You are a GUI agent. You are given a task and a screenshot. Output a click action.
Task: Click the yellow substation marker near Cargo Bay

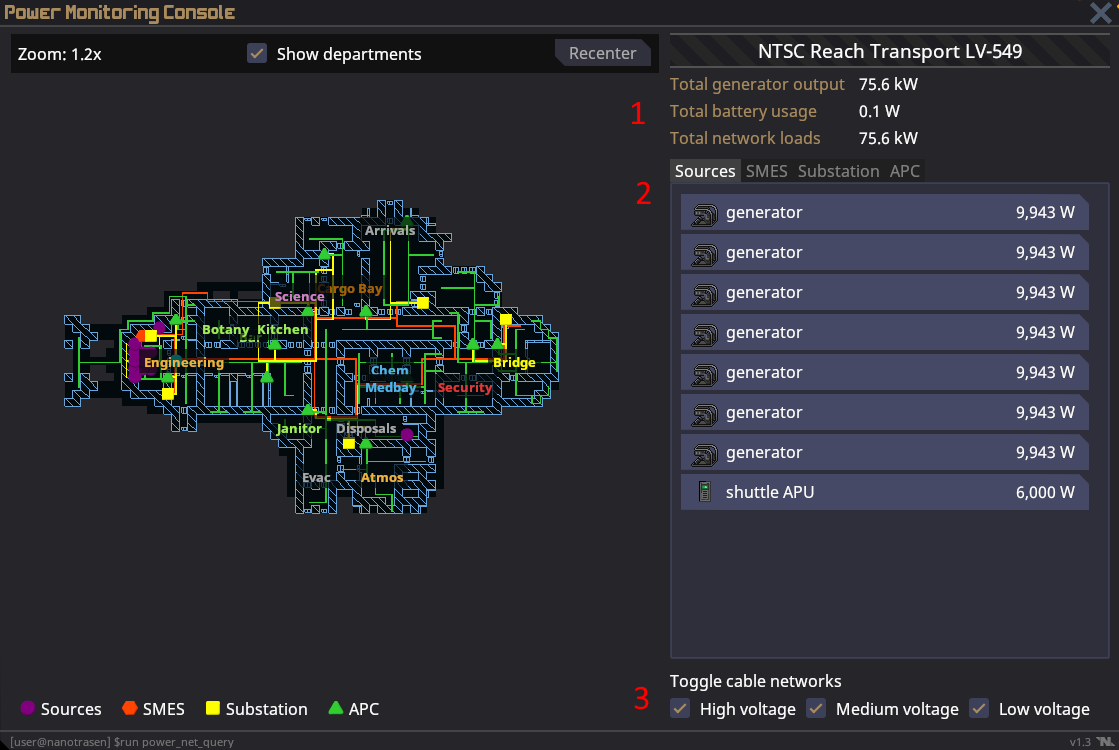coord(423,302)
